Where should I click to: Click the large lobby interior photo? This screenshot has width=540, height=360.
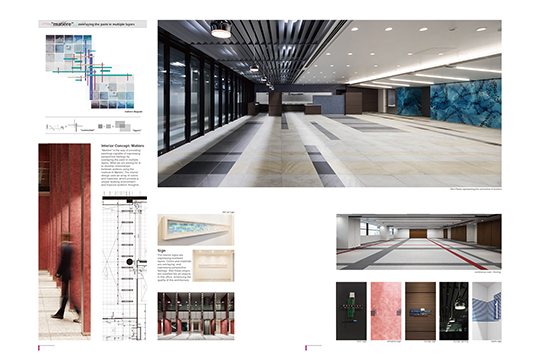tap(330, 103)
